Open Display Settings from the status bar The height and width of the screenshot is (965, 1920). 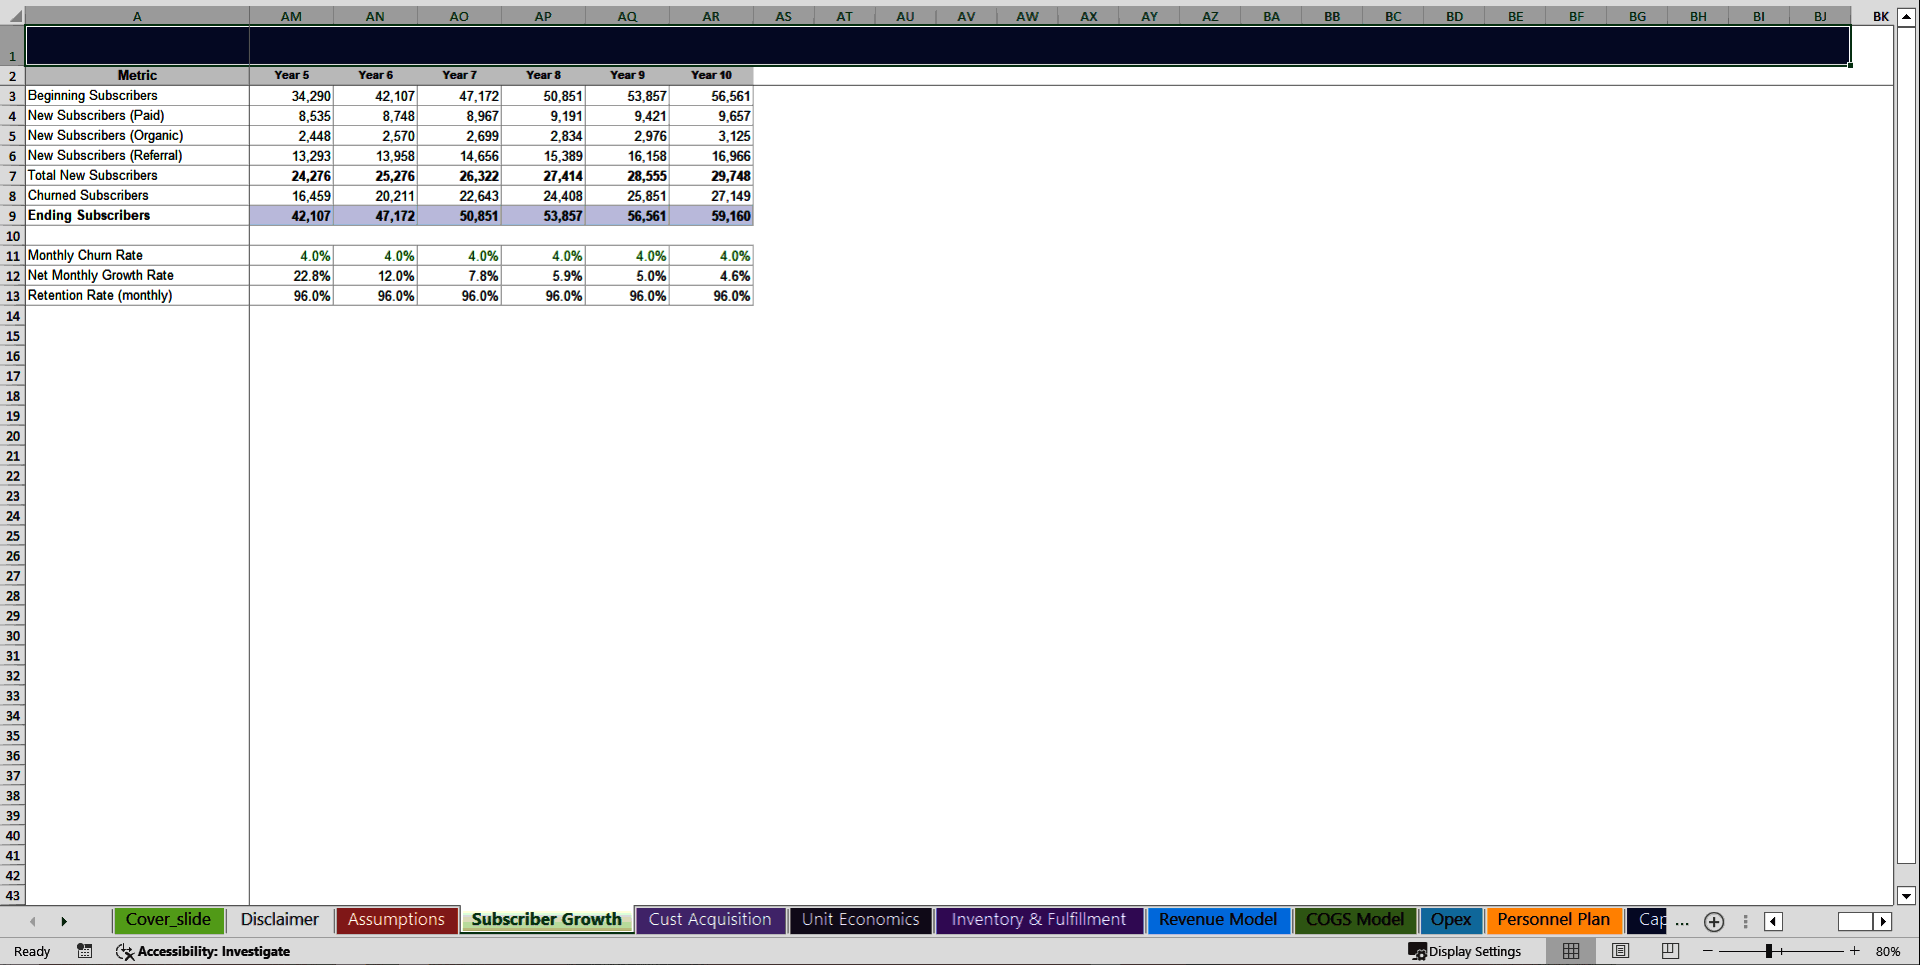coord(1466,951)
